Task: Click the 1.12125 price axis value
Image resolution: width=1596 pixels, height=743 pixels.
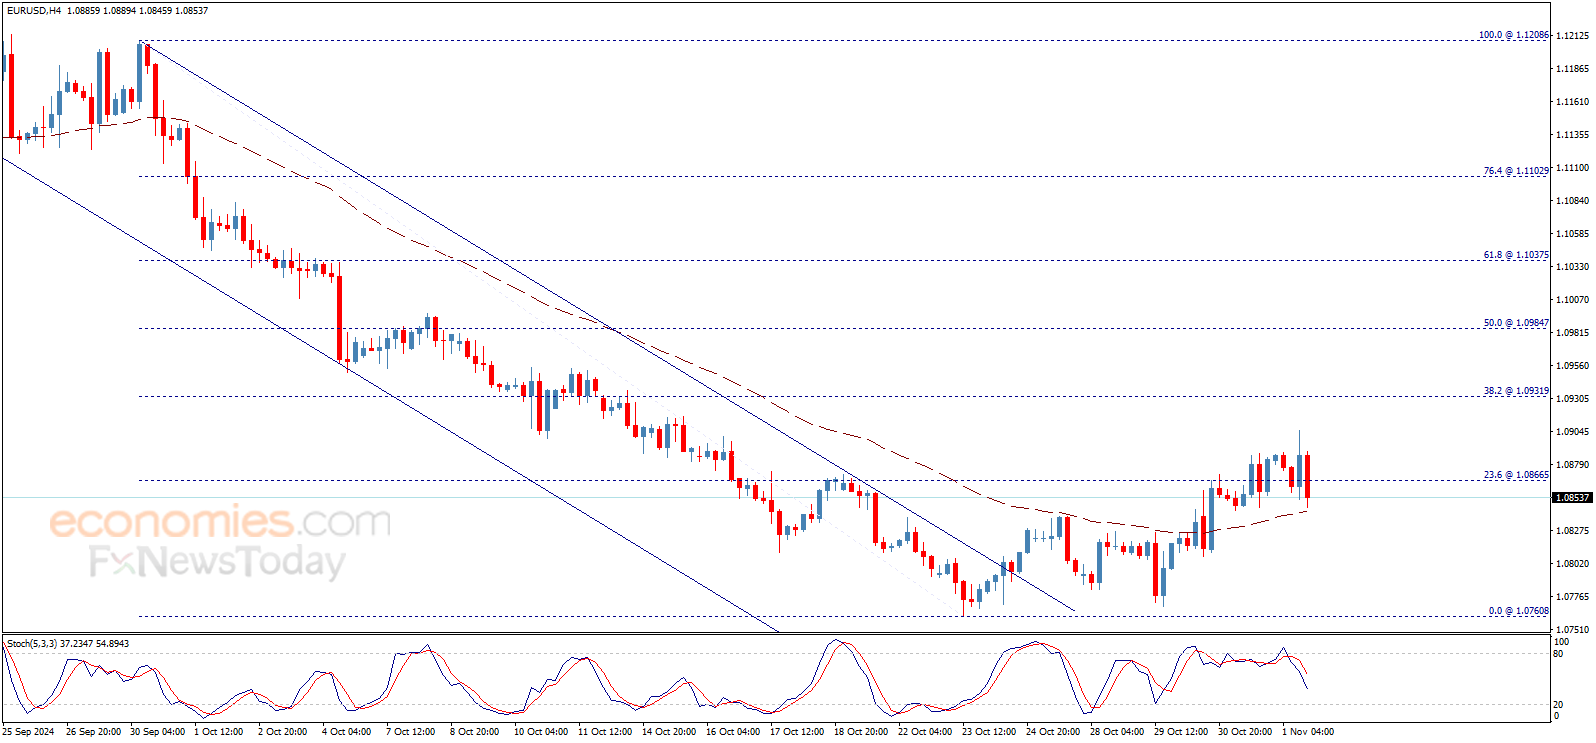Action: coord(1572,36)
